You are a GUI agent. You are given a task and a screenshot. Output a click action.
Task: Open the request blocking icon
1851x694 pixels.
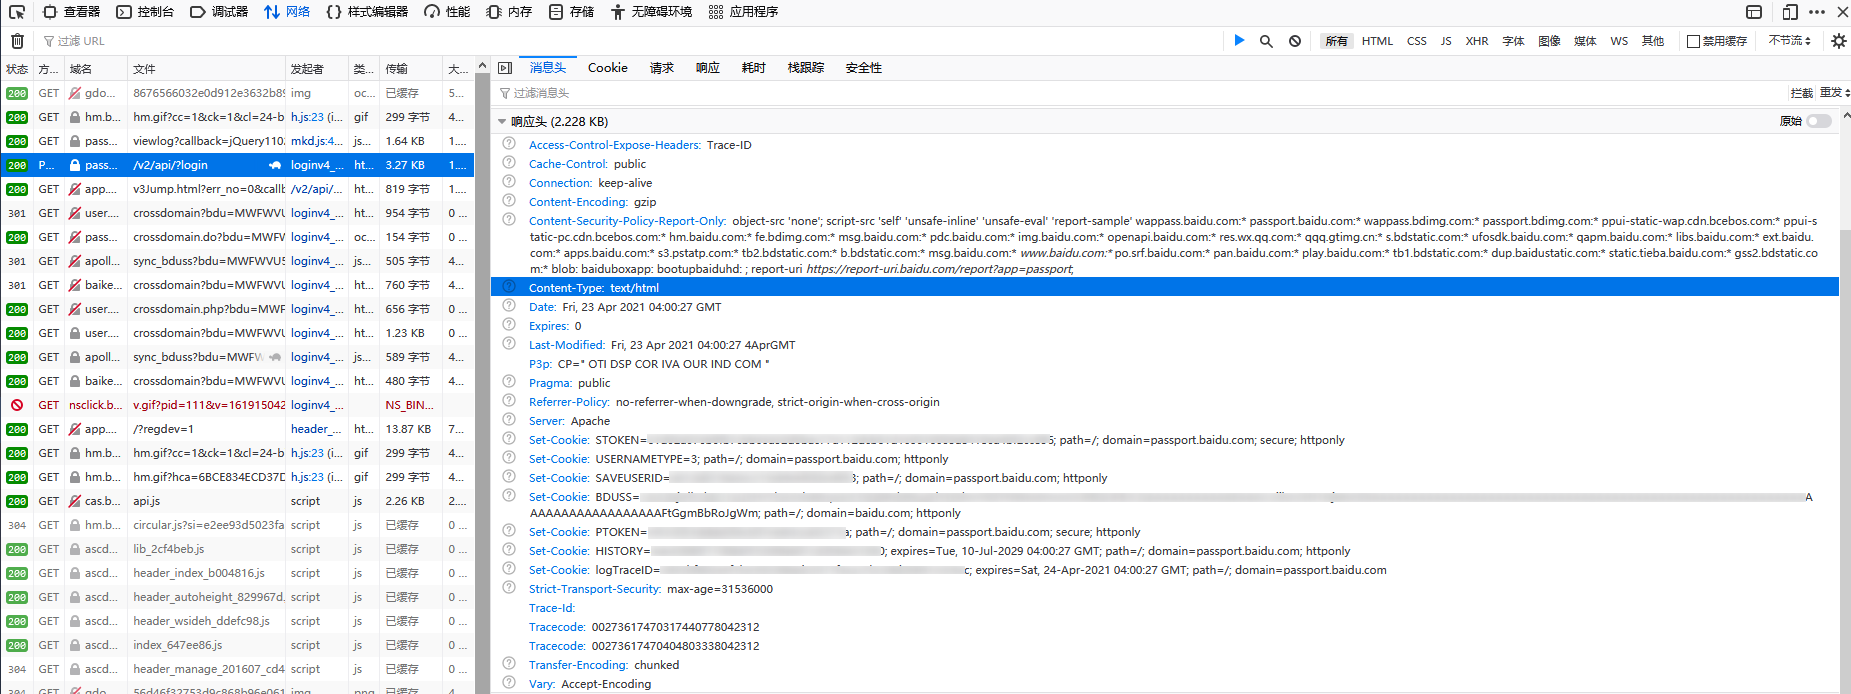(1295, 41)
